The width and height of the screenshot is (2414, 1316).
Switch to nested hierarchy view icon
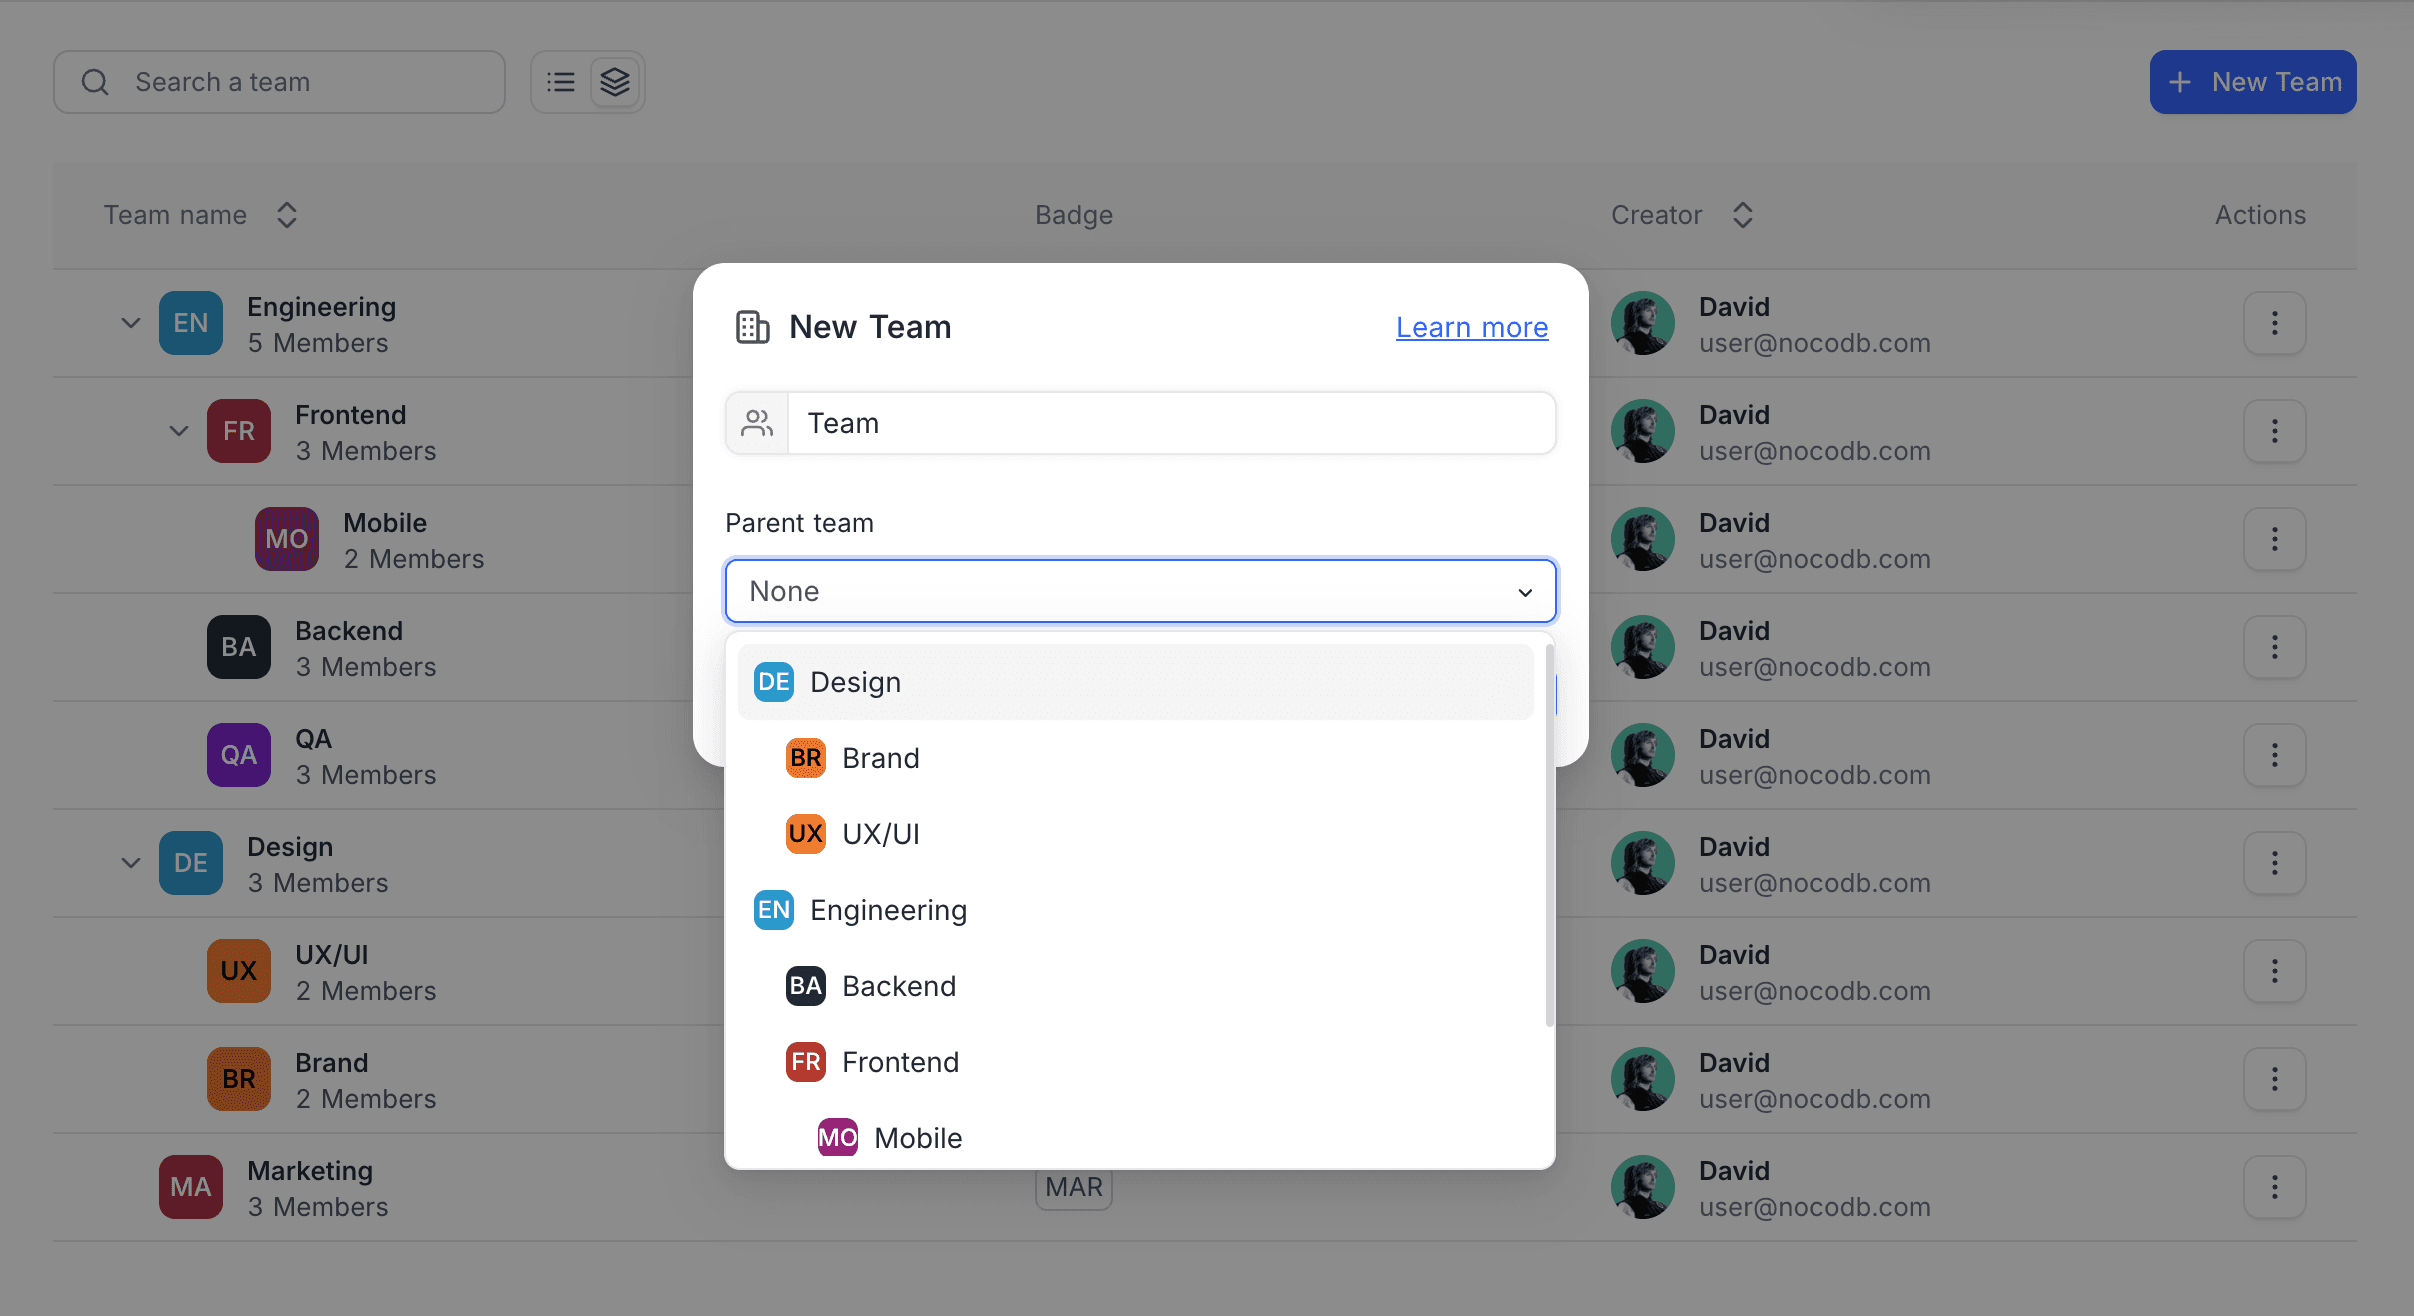[x=615, y=82]
